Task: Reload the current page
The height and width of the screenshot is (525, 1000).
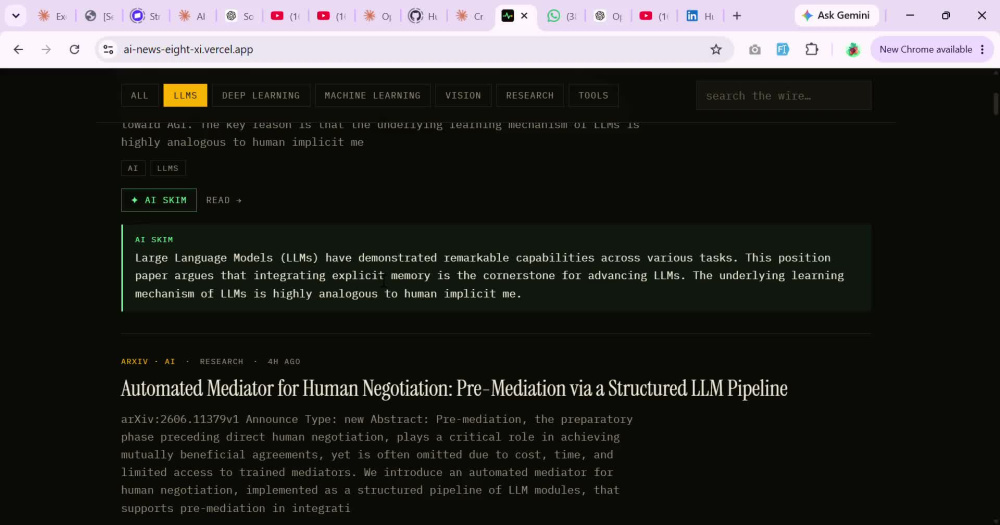Action: click(x=74, y=49)
